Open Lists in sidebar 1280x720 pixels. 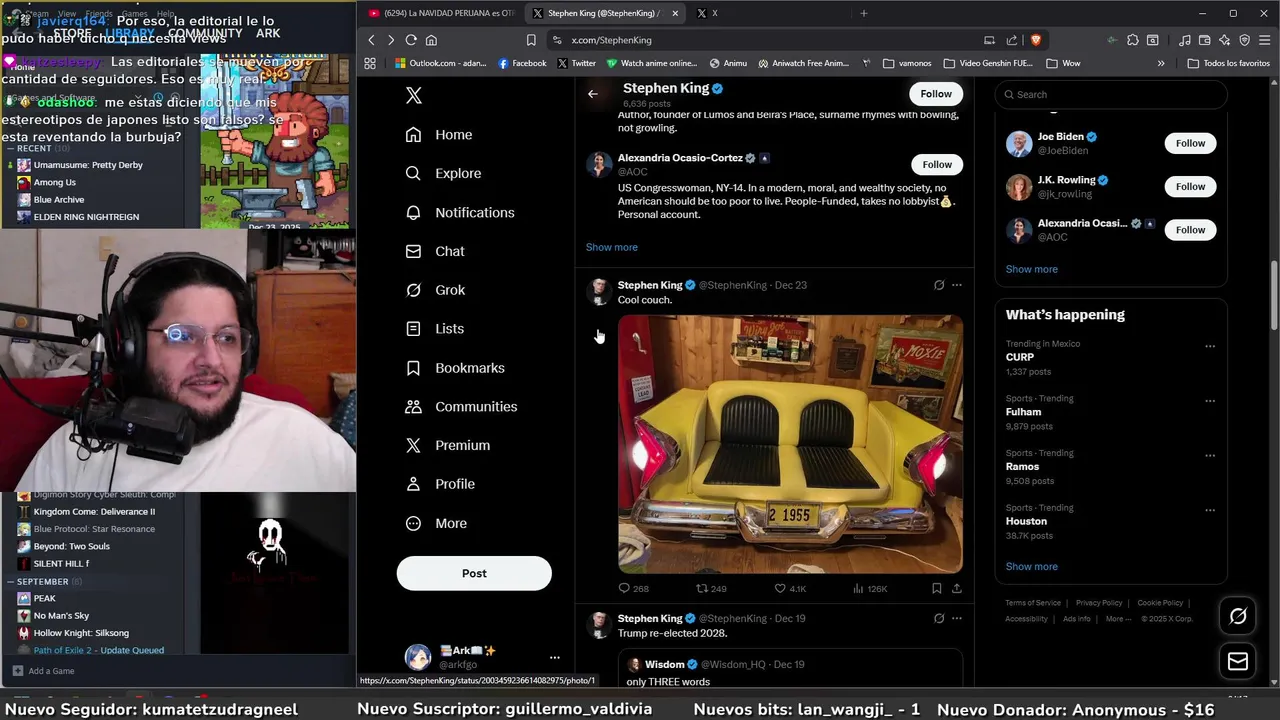(434, 328)
